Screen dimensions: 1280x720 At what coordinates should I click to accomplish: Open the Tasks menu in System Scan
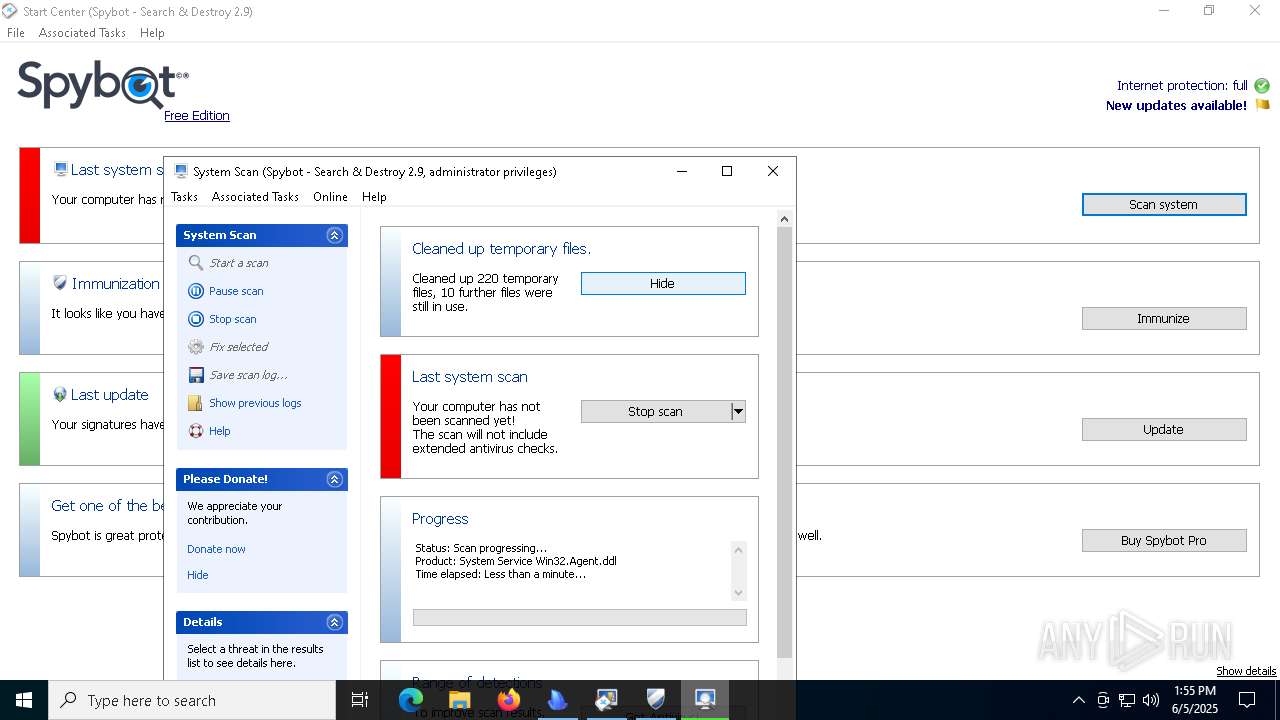point(184,197)
